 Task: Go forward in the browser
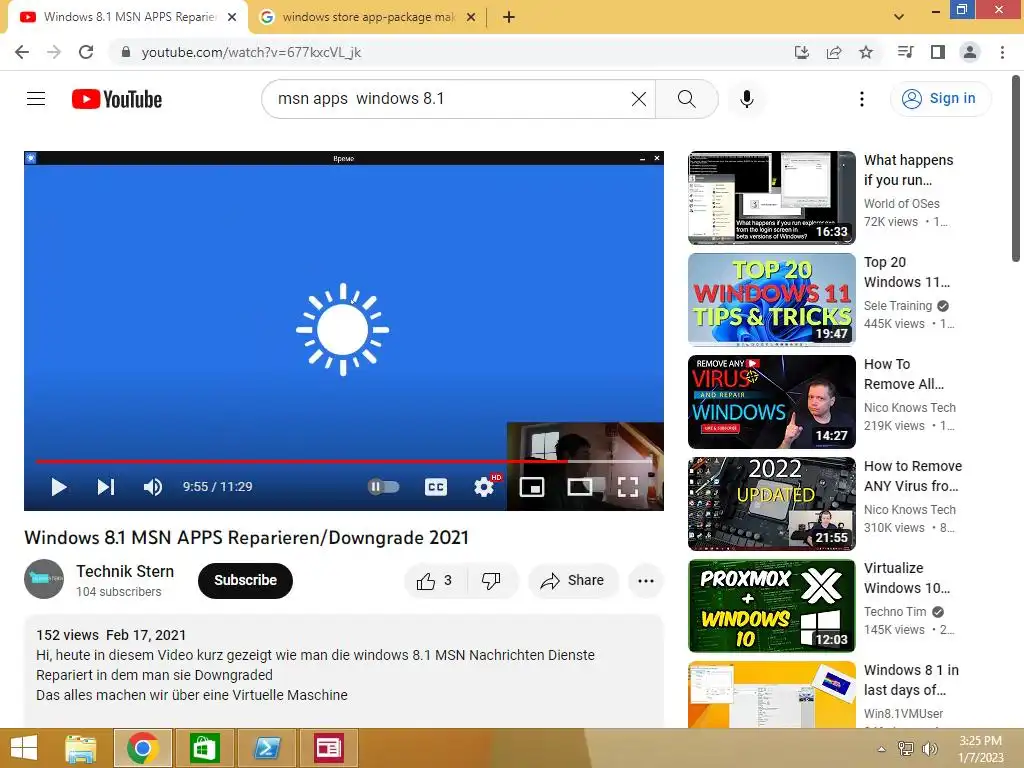pos(54,52)
